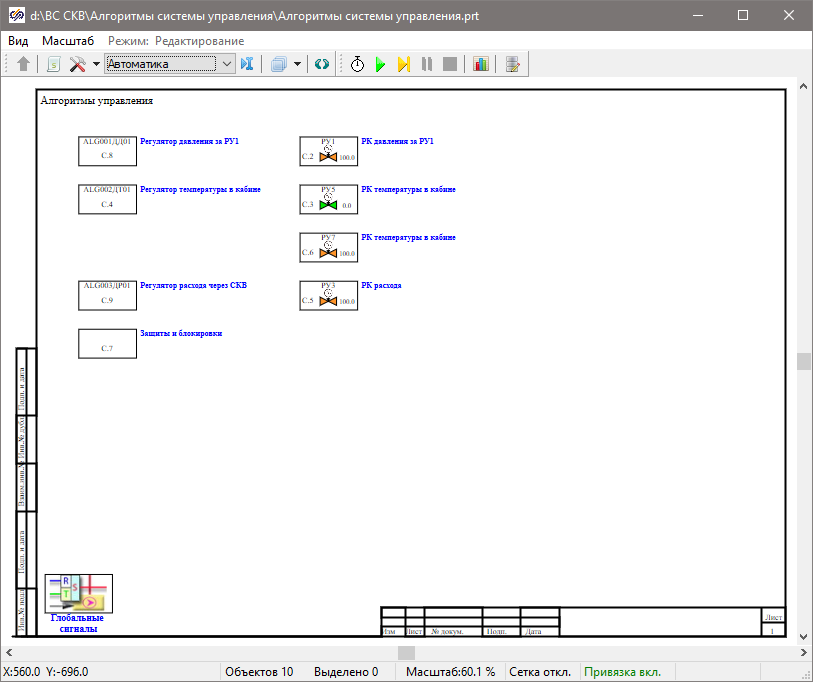This screenshot has height=682, width=813.
Task: Expand the arrow next to tools icon
Action: 96,64
